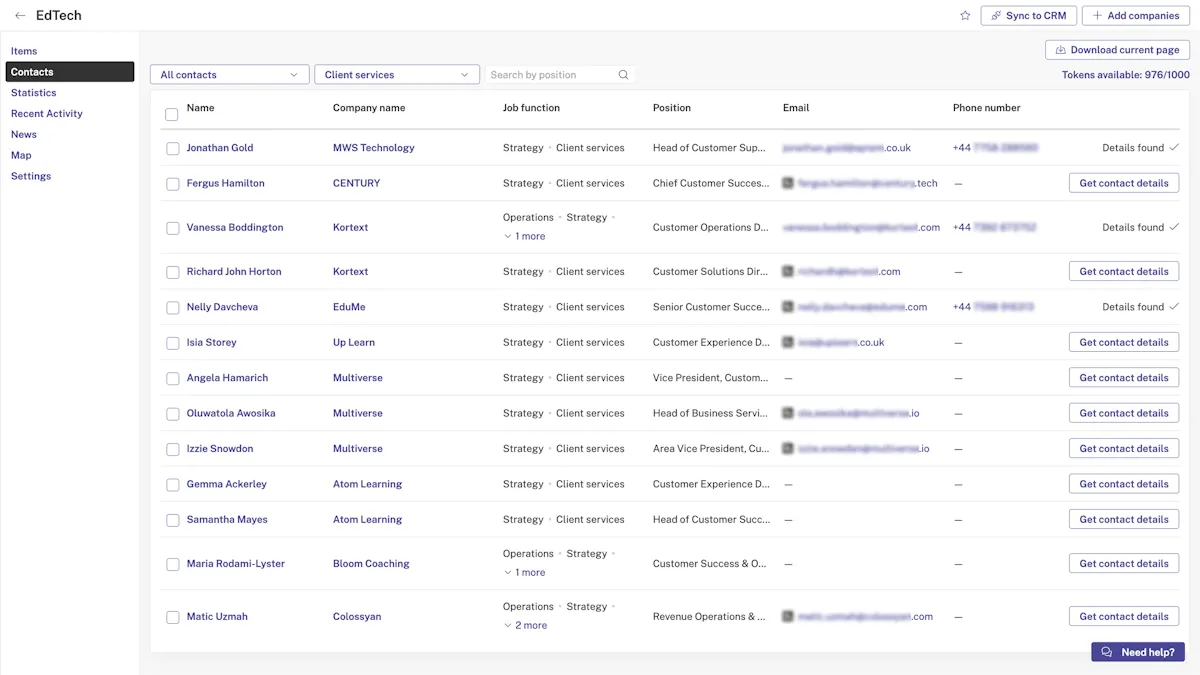The image size is (1200, 675).
Task: Open the Kortext company link for Vanessa Boddington
Action: click(x=350, y=228)
